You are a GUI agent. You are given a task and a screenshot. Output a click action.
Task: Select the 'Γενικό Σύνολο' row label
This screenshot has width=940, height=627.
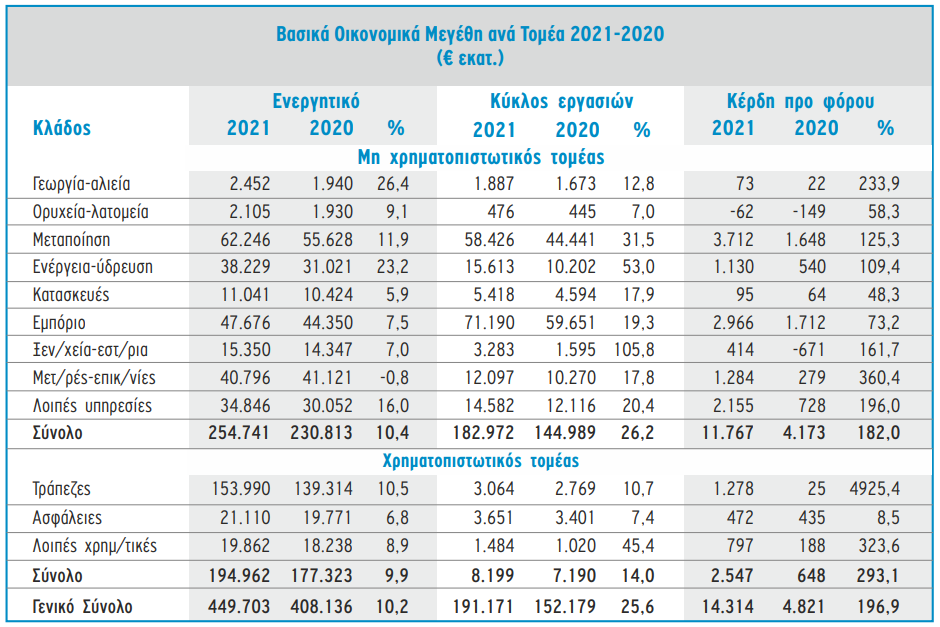(83, 606)
